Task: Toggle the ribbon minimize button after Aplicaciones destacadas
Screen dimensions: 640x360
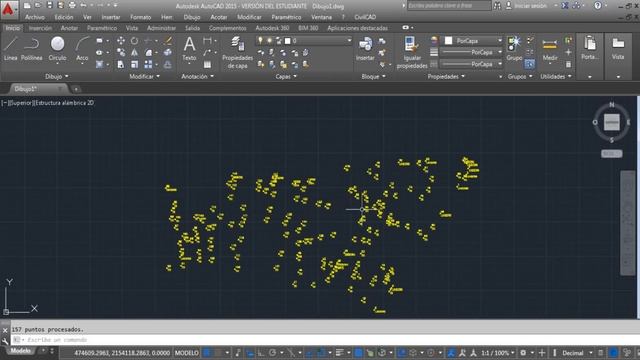Action: point(405,28)
